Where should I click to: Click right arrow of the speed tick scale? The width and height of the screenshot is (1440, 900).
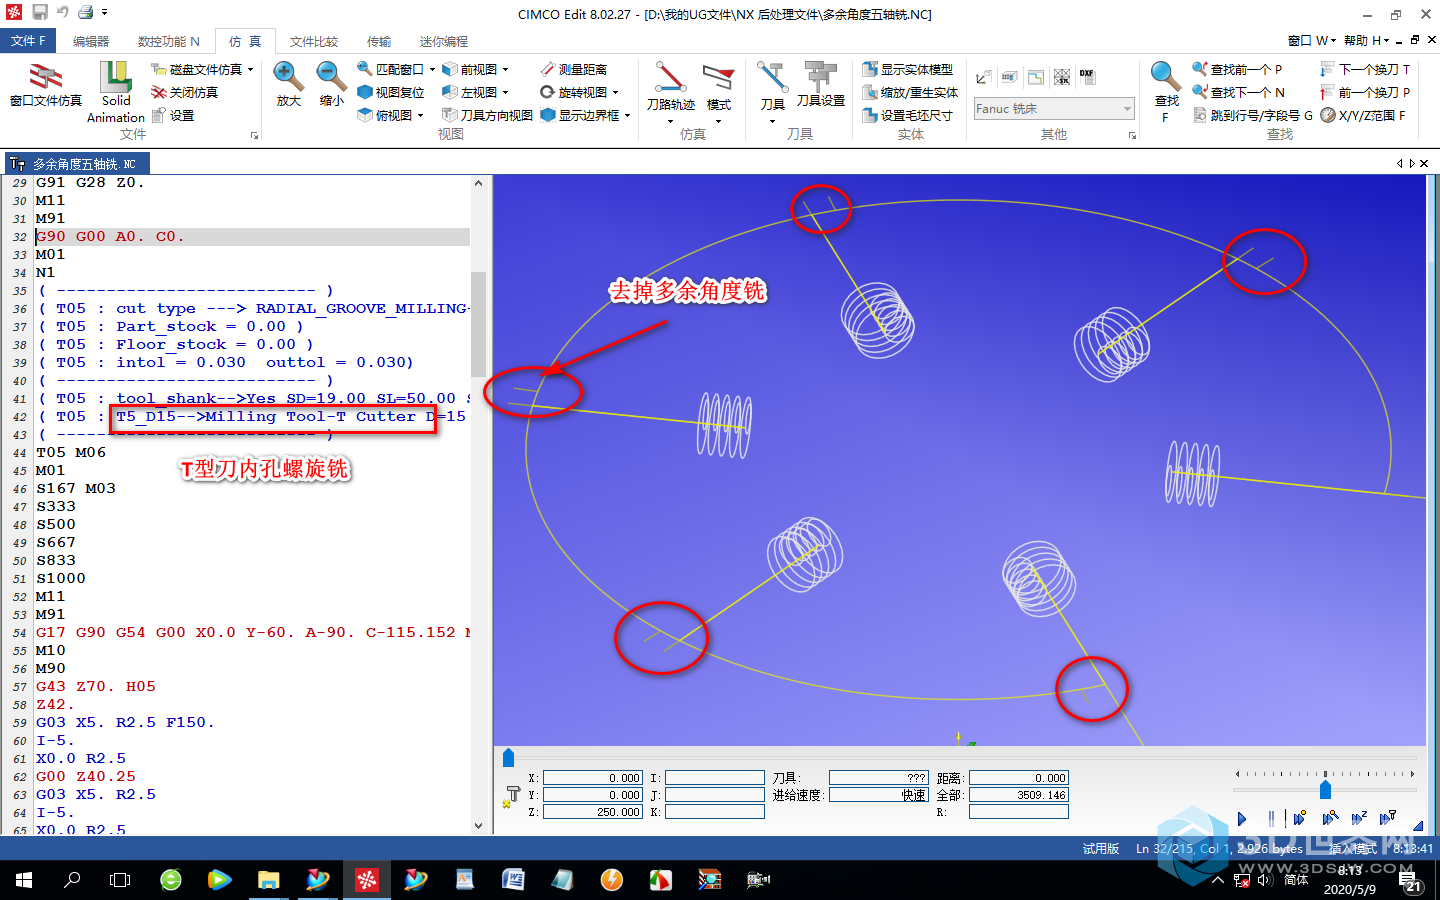[x=1412, y=774]
